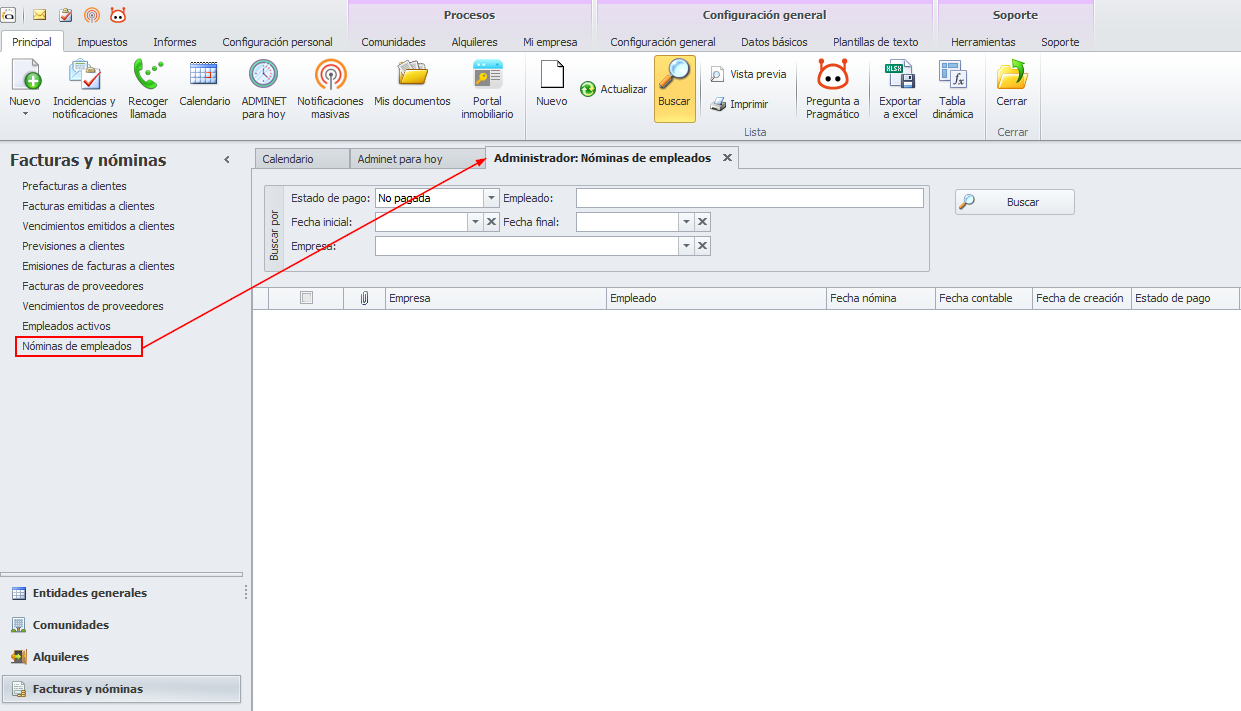Click the clipboard check icon in quick access bar

tap(66, 14)
